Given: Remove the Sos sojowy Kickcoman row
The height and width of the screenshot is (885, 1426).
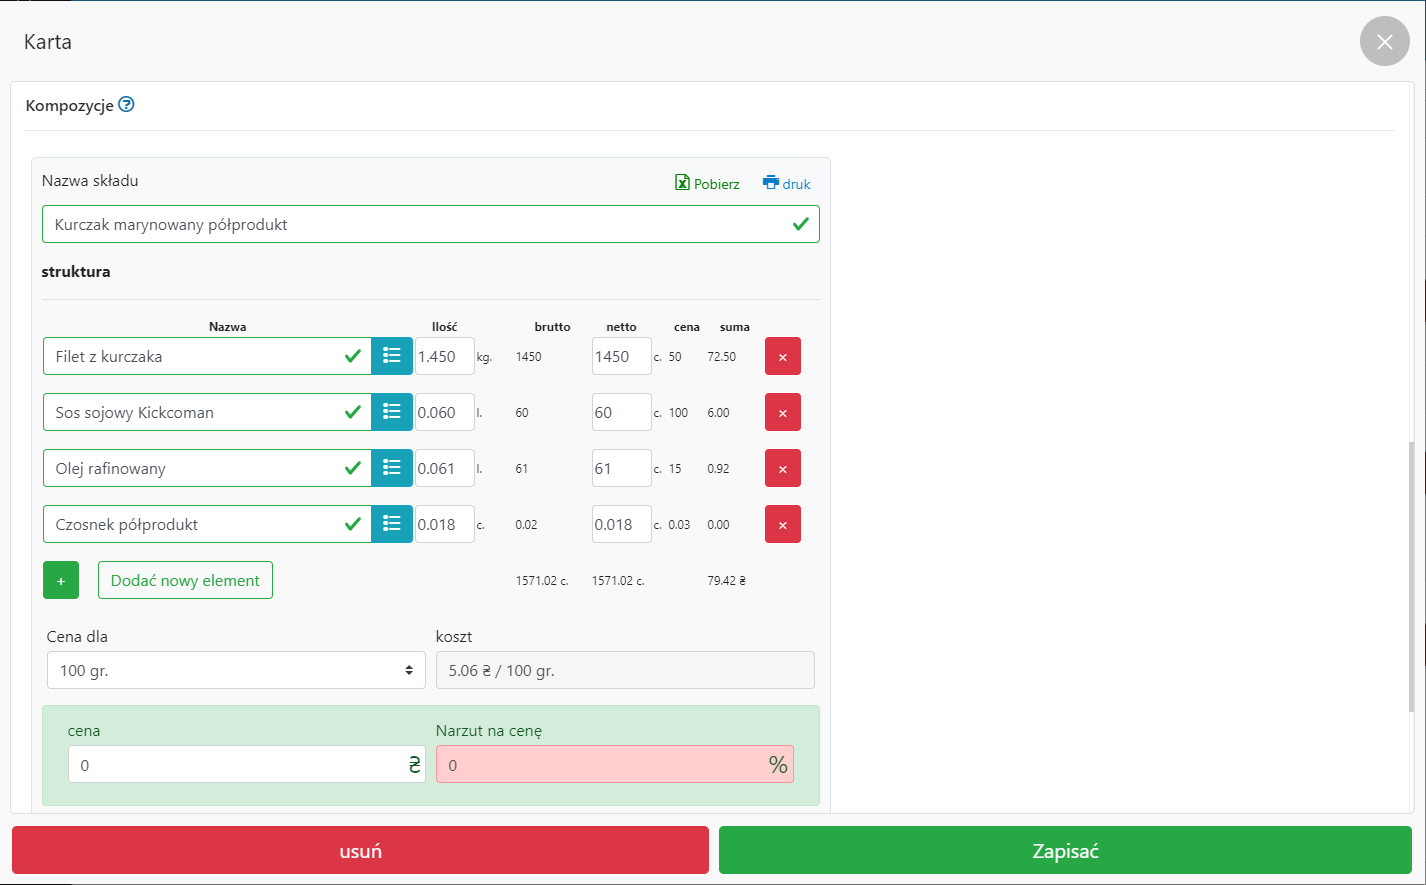Looking at the screenshot, I should 782,413.
